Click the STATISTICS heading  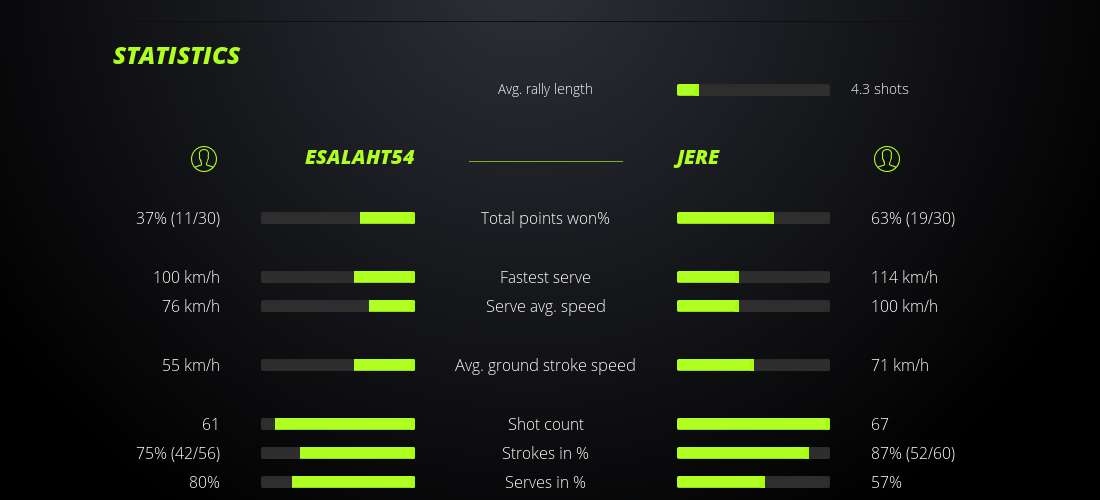177,56
